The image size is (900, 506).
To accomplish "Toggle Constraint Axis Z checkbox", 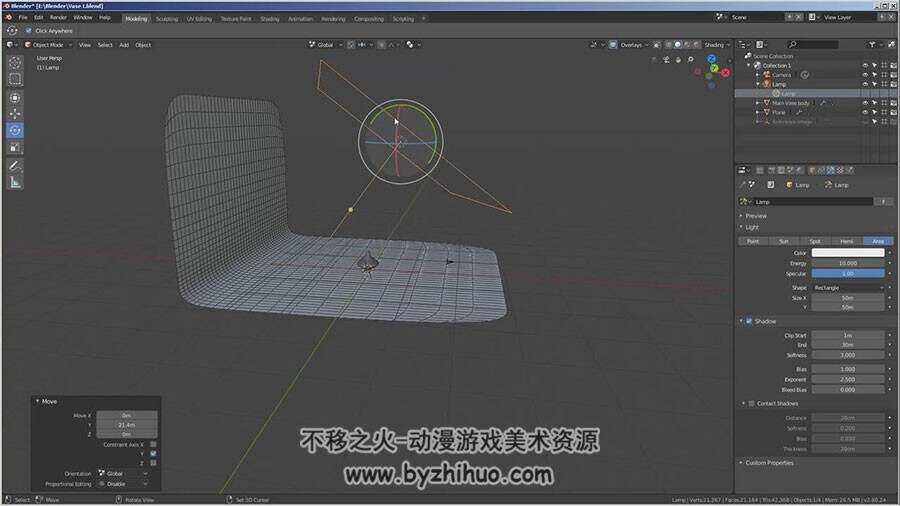I will tap(153, 462).
